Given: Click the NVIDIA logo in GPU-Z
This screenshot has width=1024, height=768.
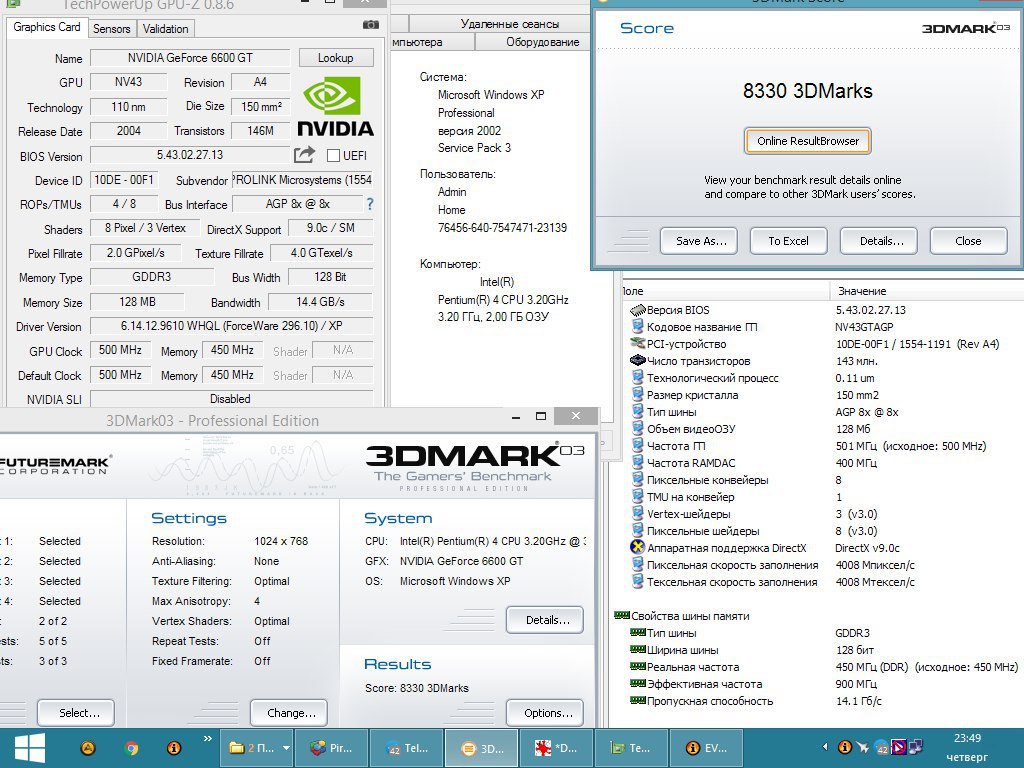Looking at the screenshot, I should coord(335,106).
